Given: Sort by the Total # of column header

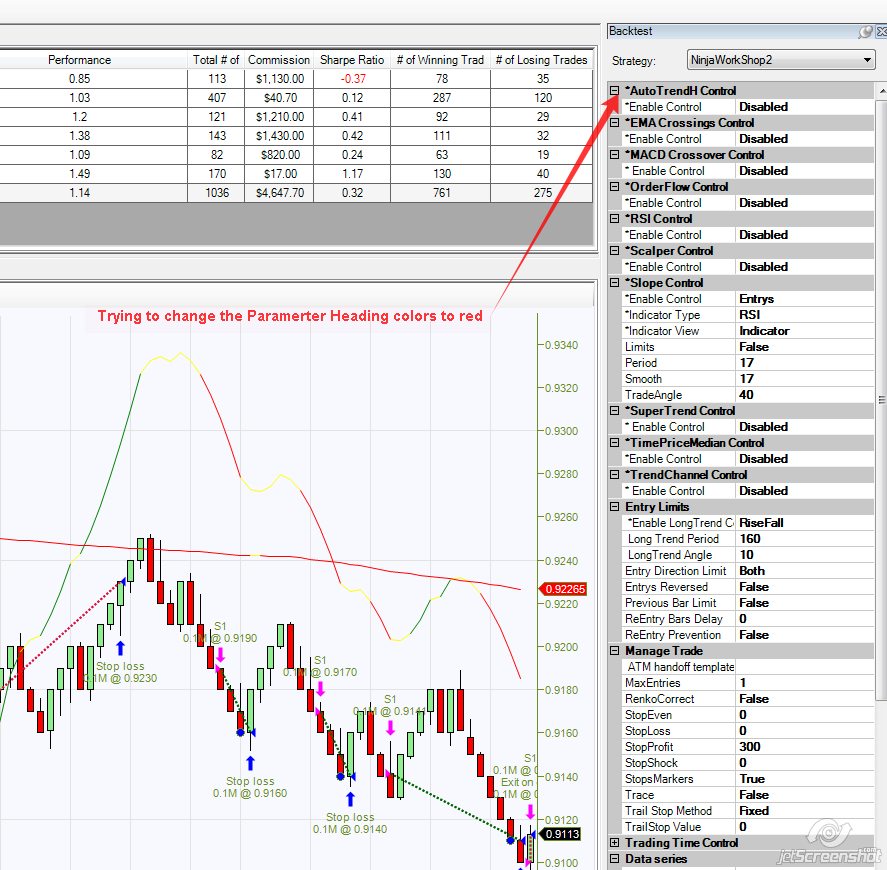Looking at the screenshot, I should coord(216,60).
